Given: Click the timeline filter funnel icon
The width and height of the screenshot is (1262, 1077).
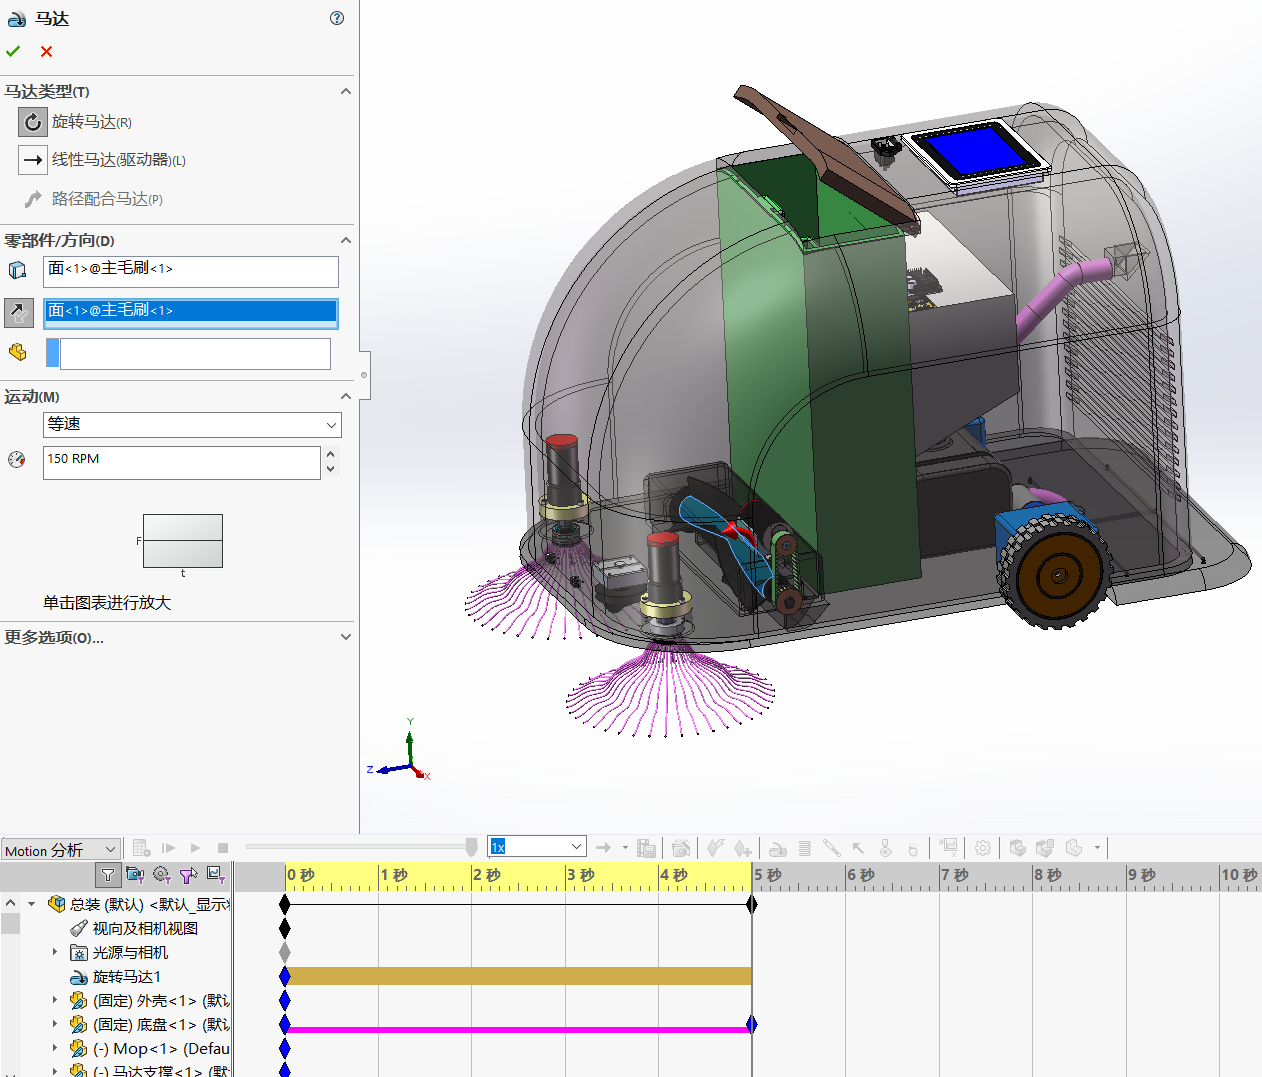Looking at the screenshot, I should [108, 875].
